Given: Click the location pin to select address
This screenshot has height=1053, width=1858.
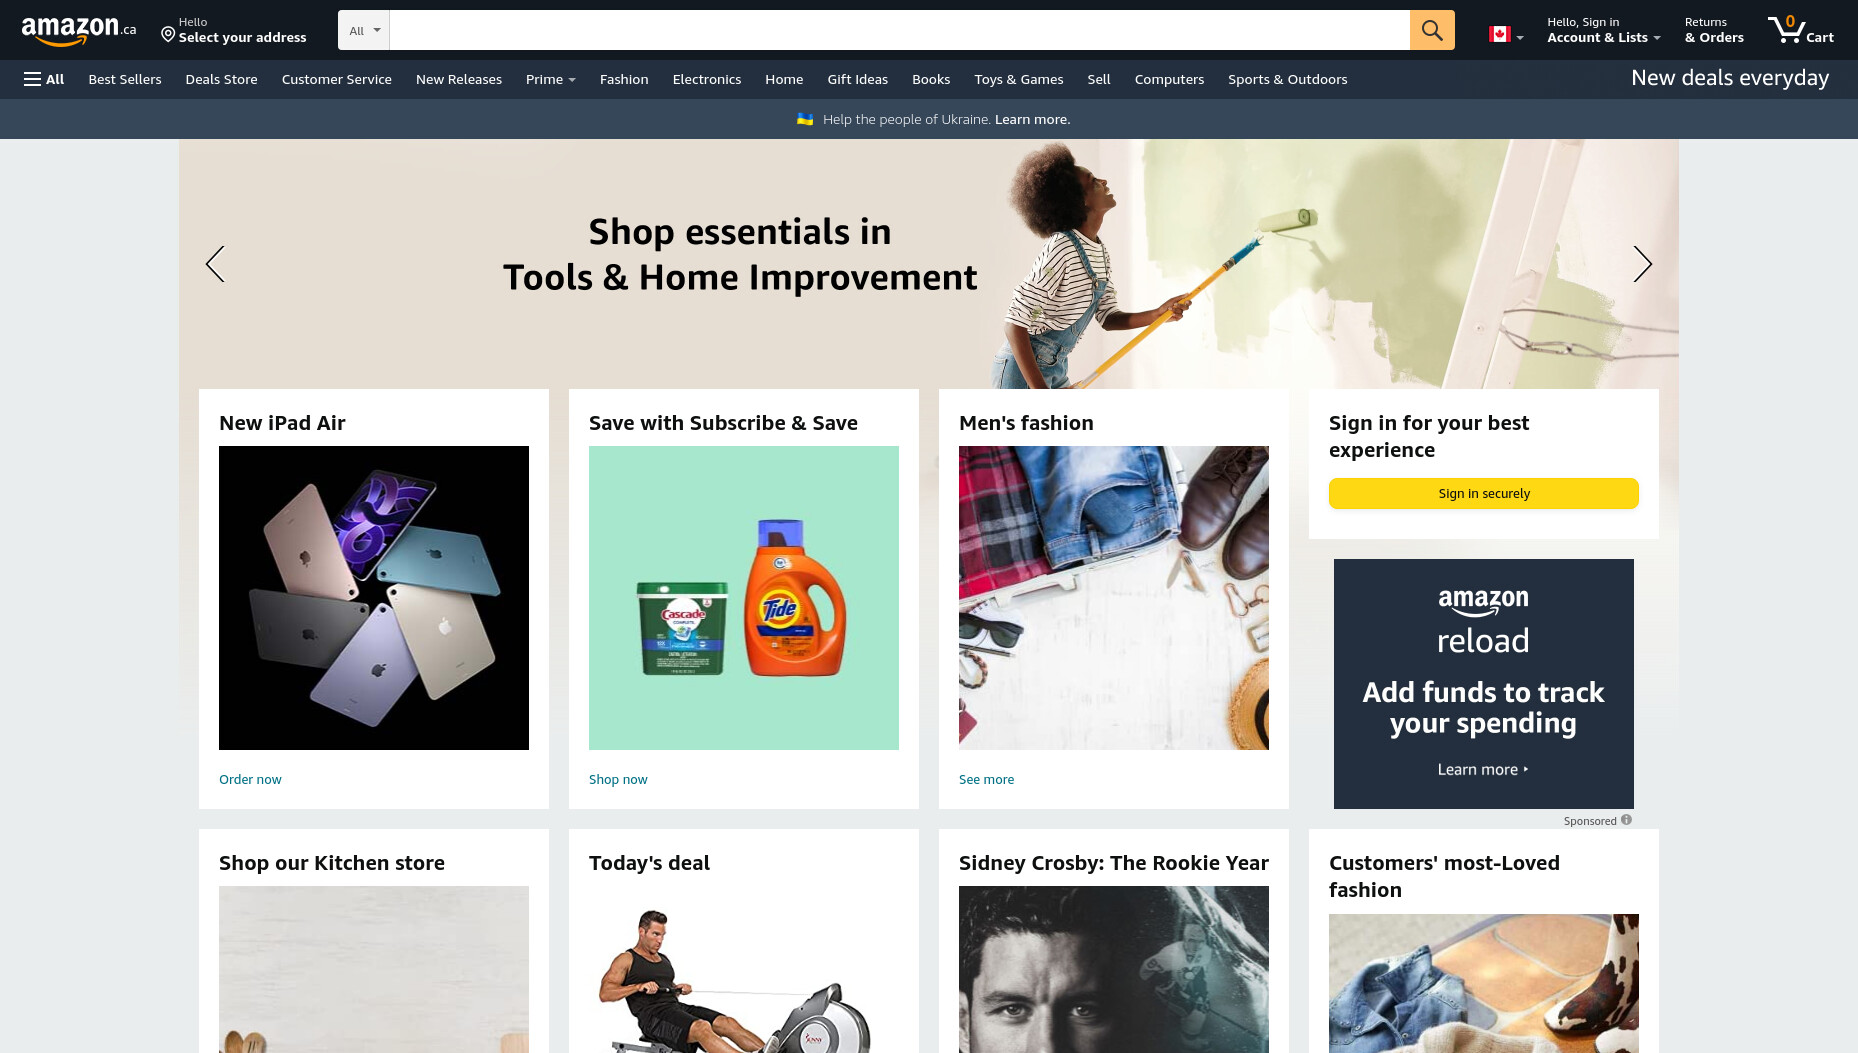Looking at the screenshot, I should tap(168, 35).
